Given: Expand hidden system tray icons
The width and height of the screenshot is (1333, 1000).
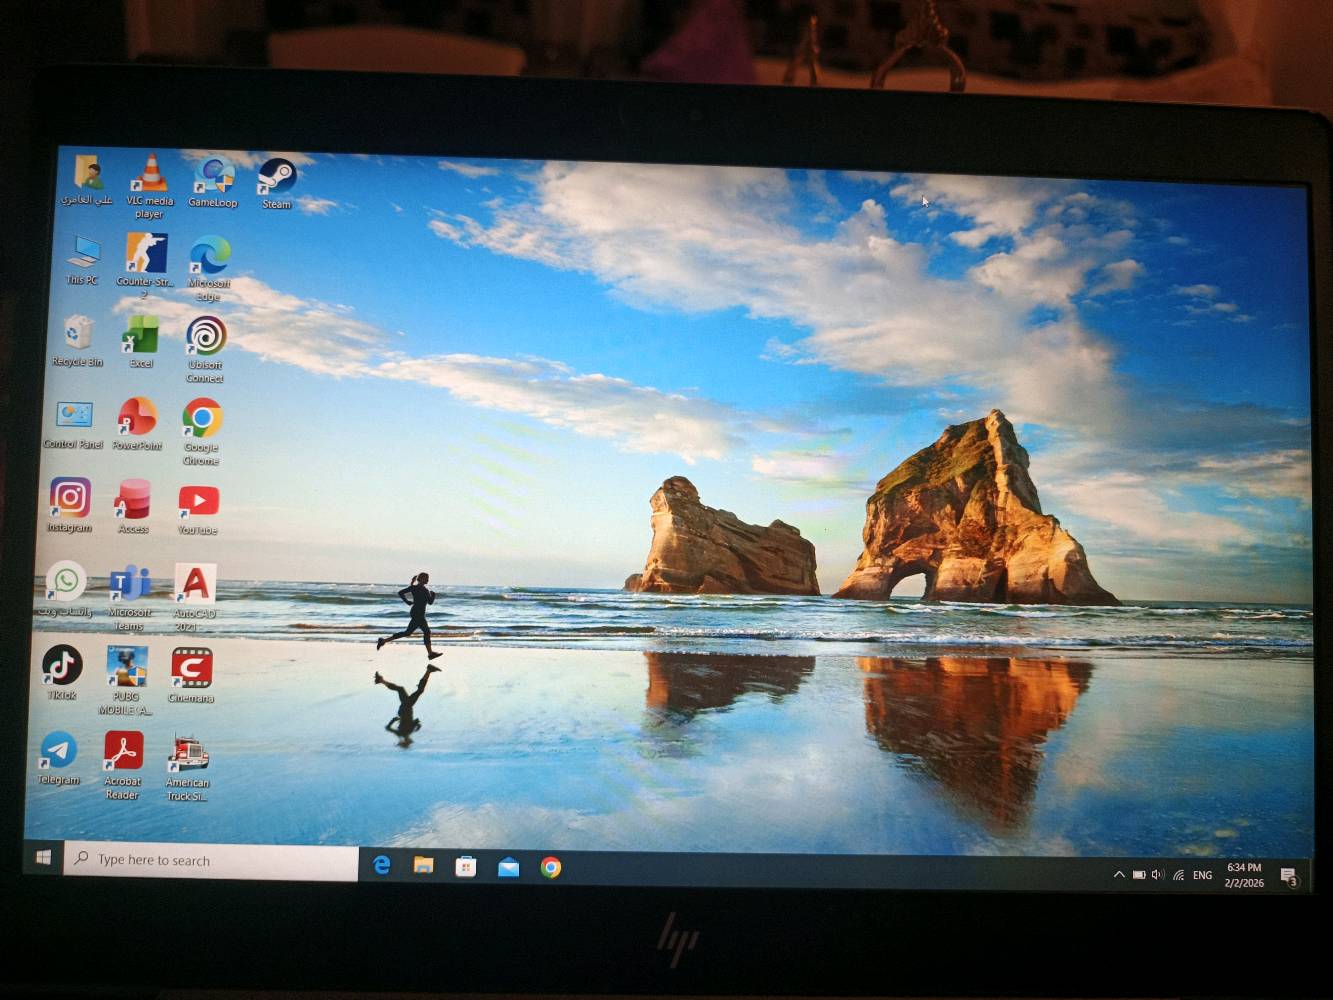Looking at the screenshot, I should coord(1119,874).
